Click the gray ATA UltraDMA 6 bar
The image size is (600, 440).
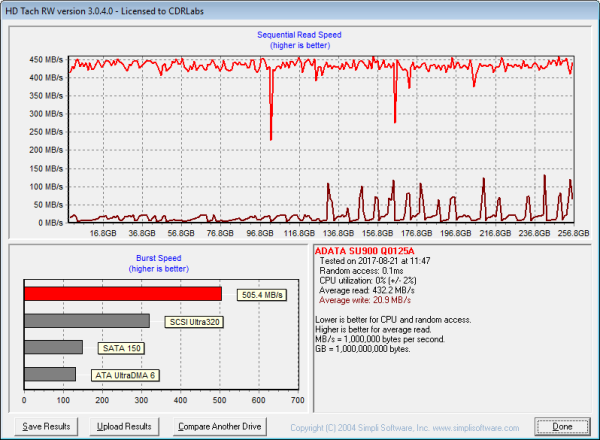click(x=50, y=374)
